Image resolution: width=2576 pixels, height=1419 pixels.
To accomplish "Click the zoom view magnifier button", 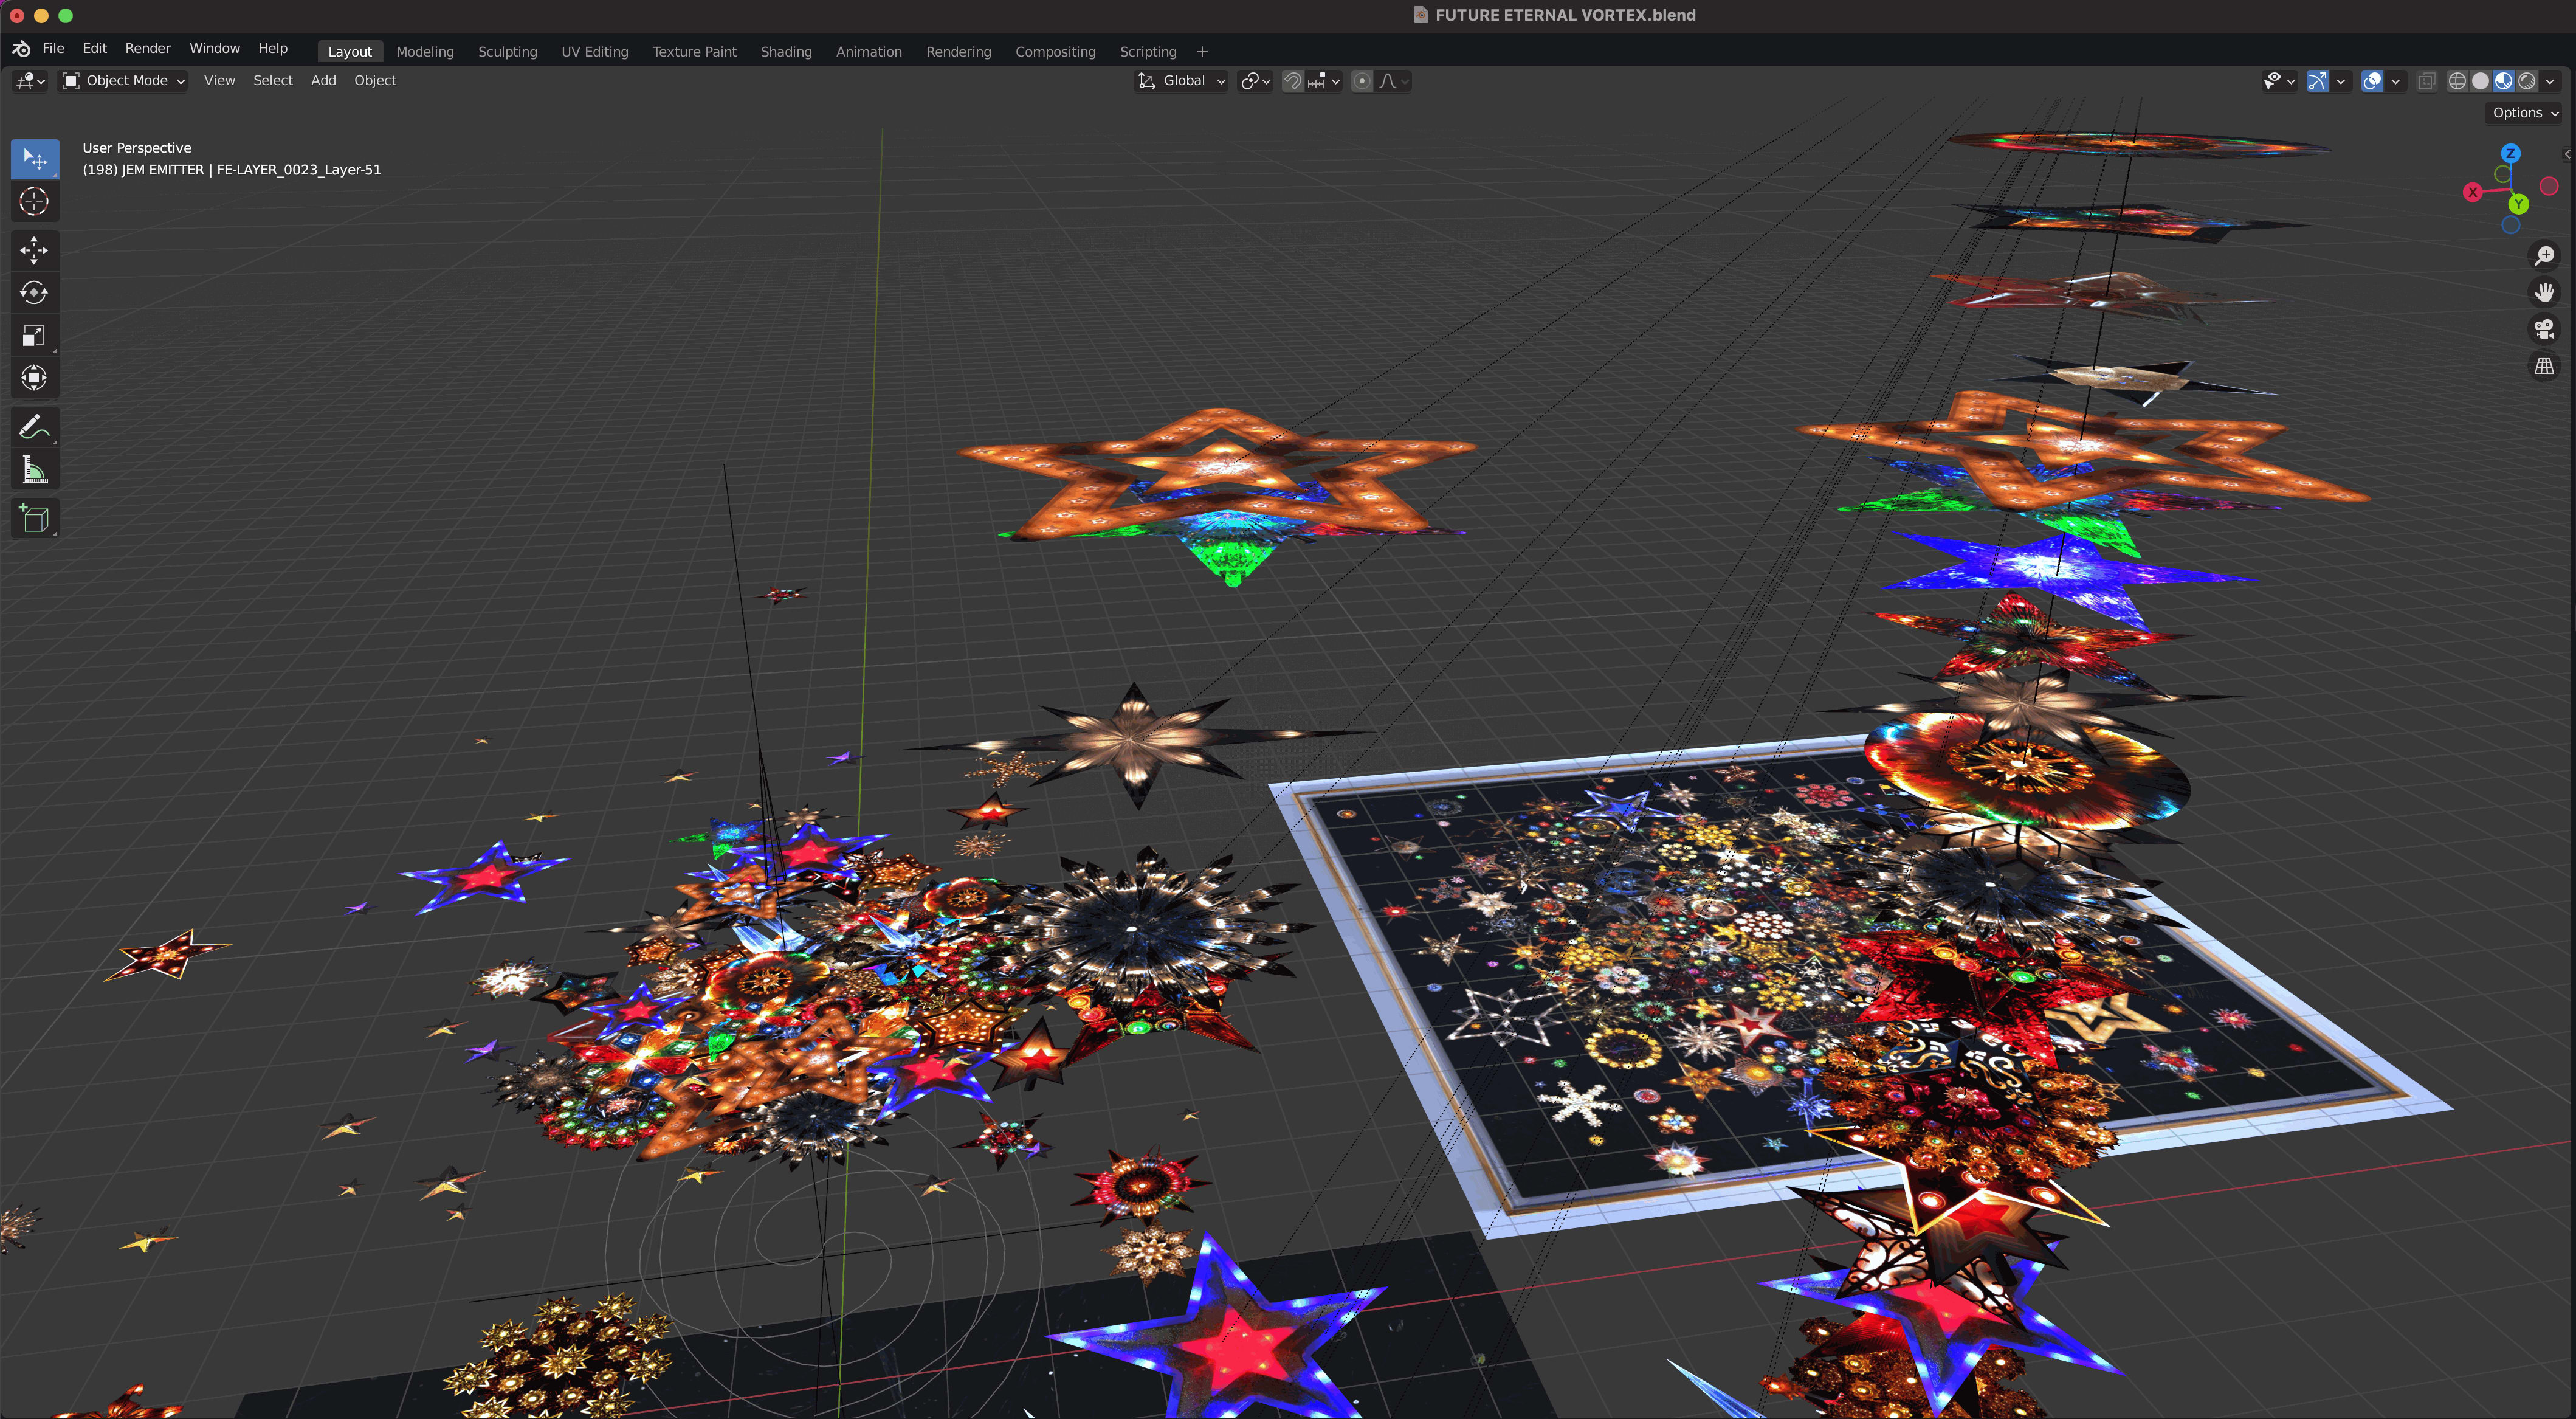I will [x=2544, y=256].
